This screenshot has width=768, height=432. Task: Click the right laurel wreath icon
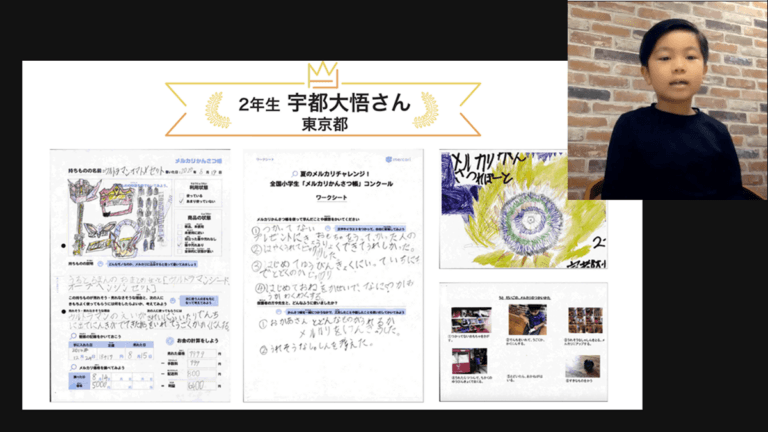pos(425,110)
